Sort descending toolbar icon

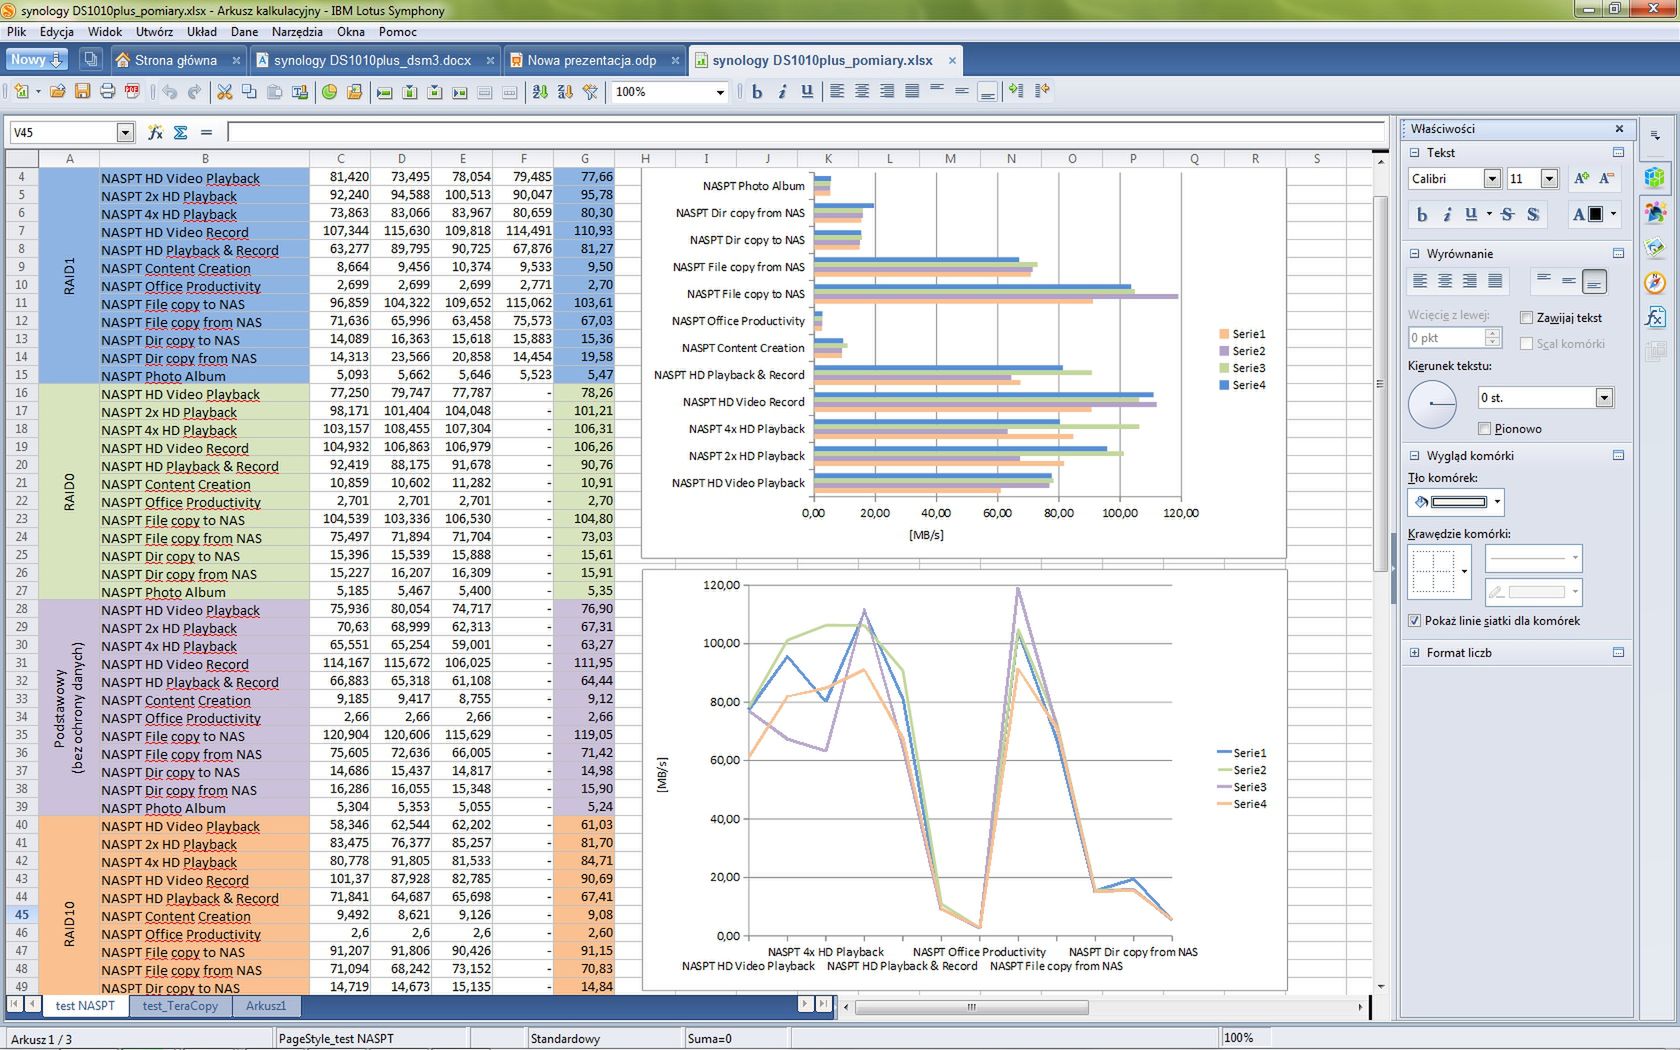click(x=565, y=91)
